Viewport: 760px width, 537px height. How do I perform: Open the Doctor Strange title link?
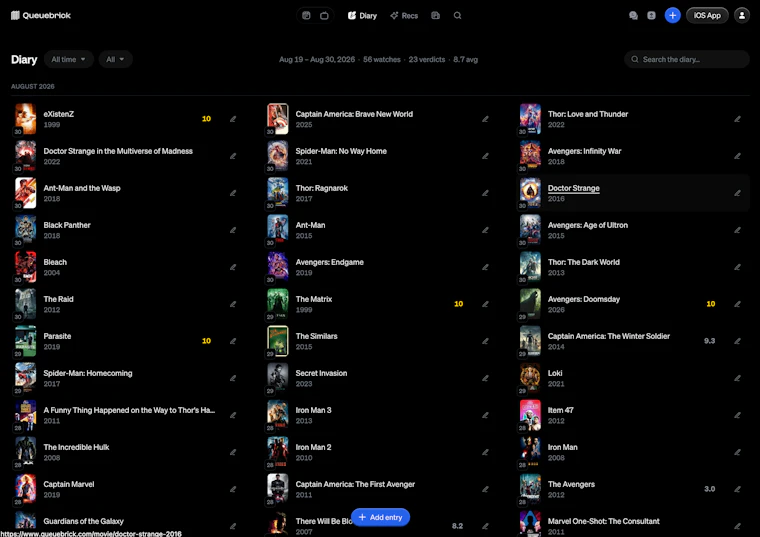pos(573,188)
